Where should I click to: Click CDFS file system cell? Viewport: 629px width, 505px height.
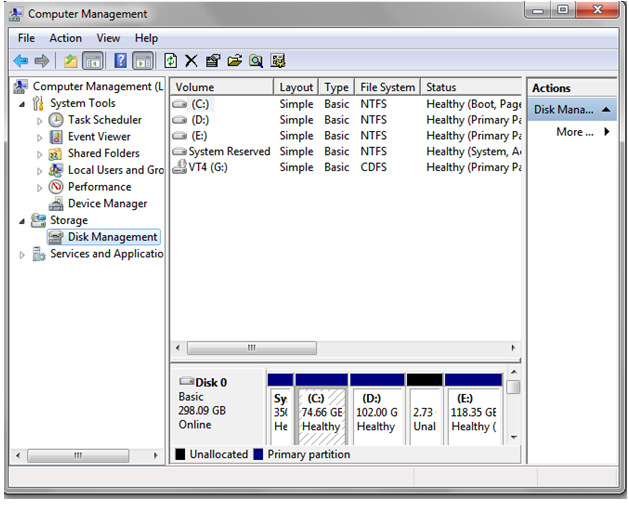coord(373,167)
